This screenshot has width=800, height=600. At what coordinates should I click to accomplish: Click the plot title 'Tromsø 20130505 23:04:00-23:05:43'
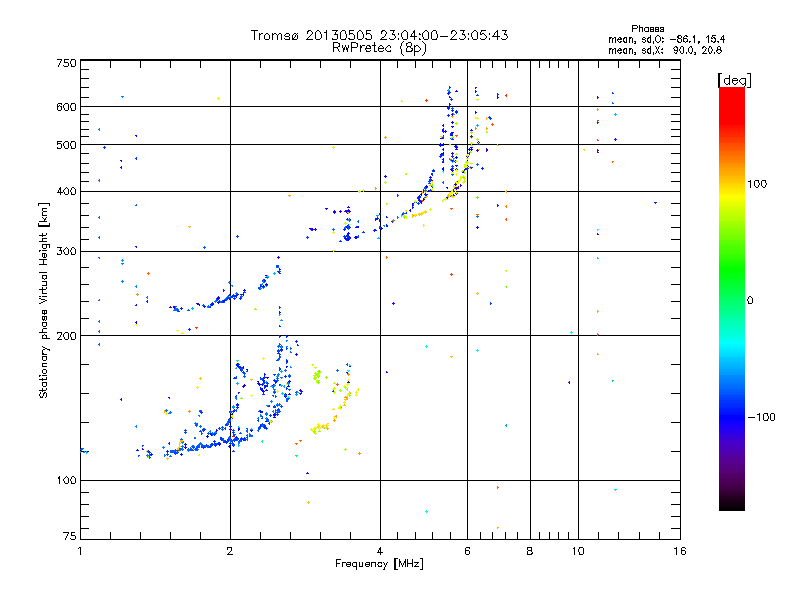coord(380,35)
